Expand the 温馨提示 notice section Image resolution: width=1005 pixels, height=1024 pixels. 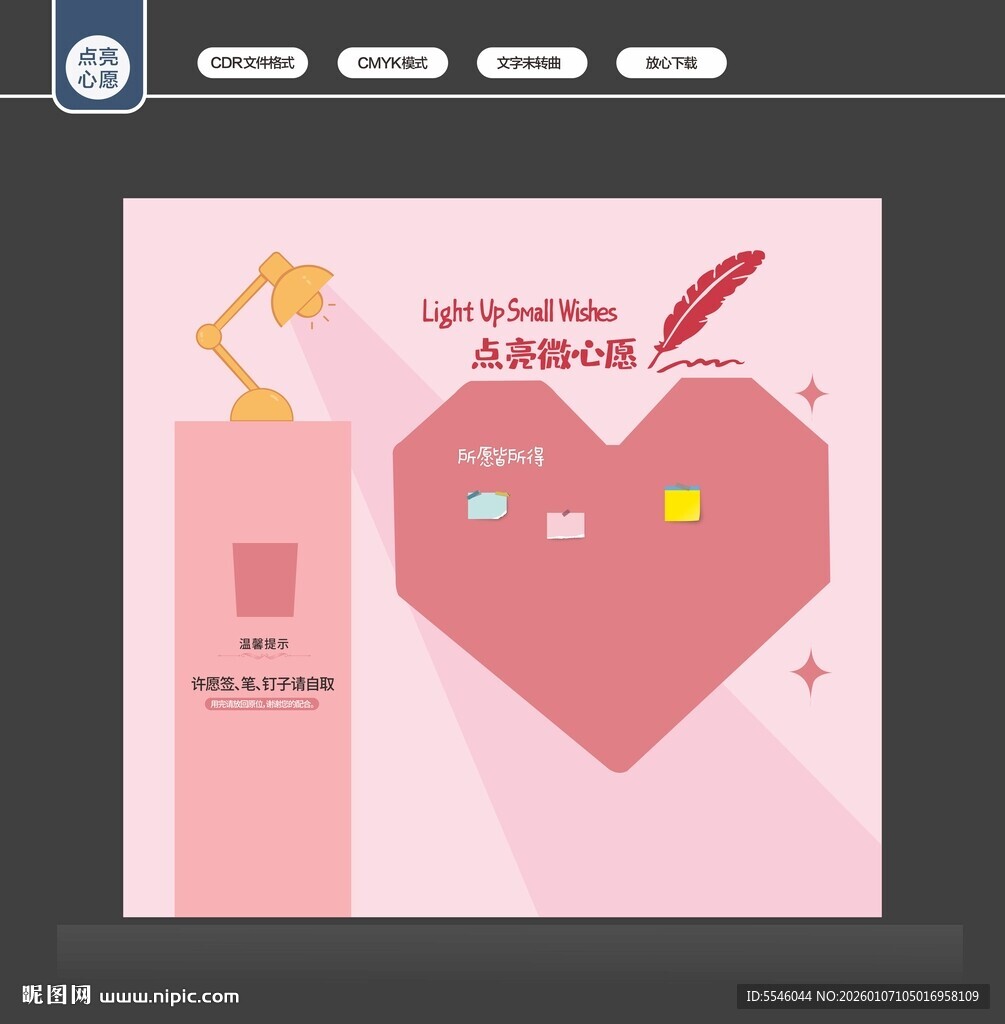tap(264, 645)
